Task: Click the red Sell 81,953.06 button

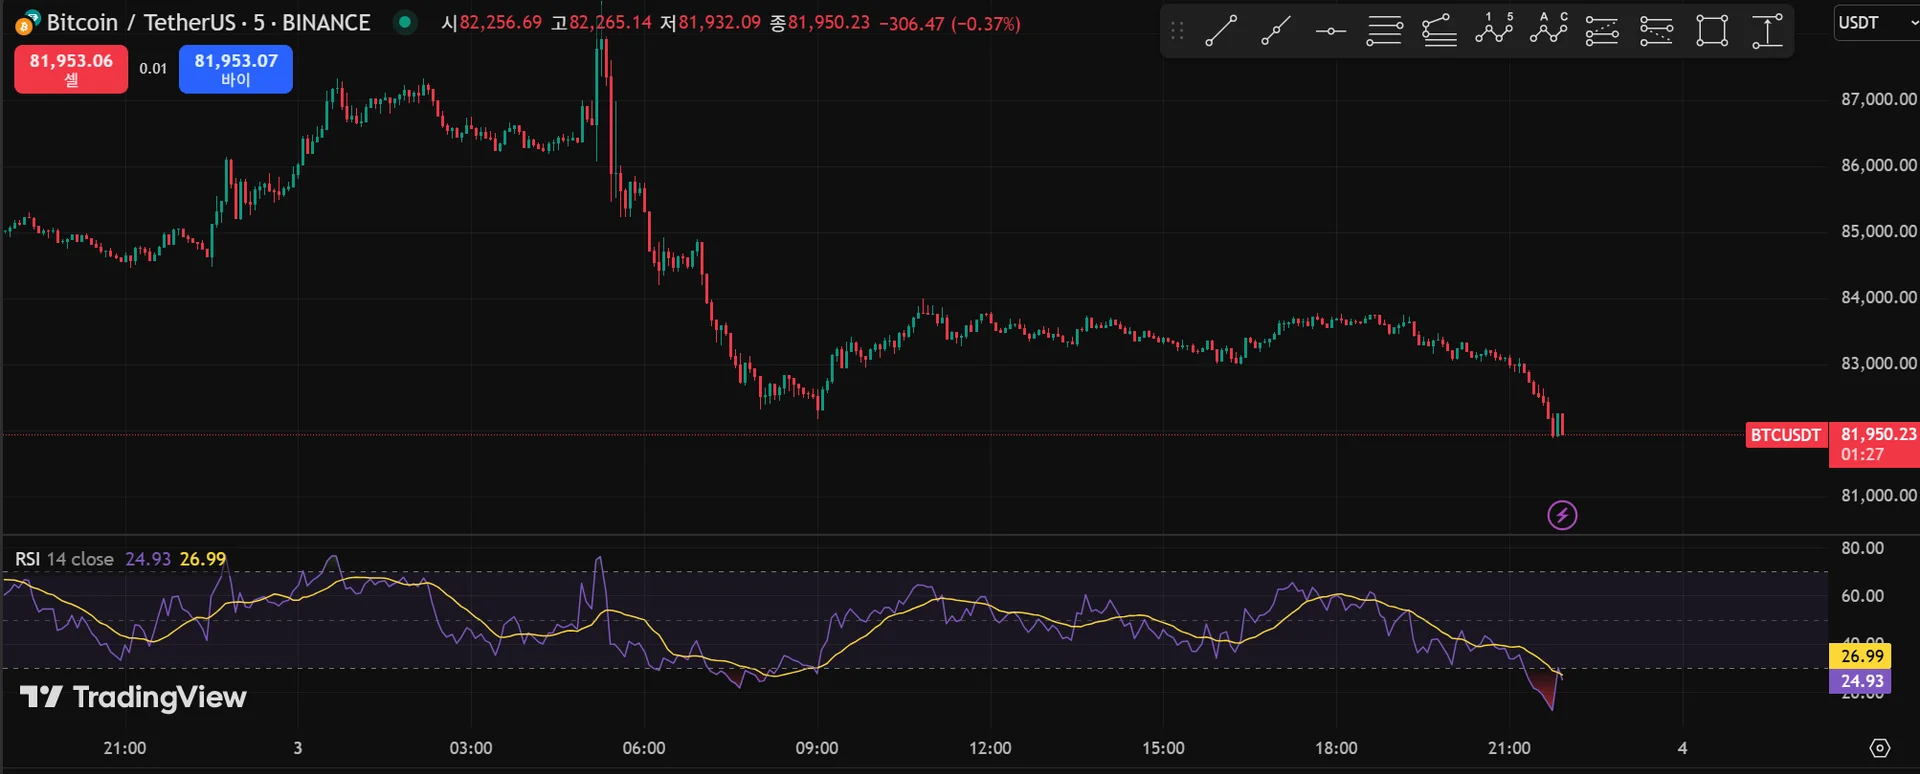Action: click(x=71, y=69)
